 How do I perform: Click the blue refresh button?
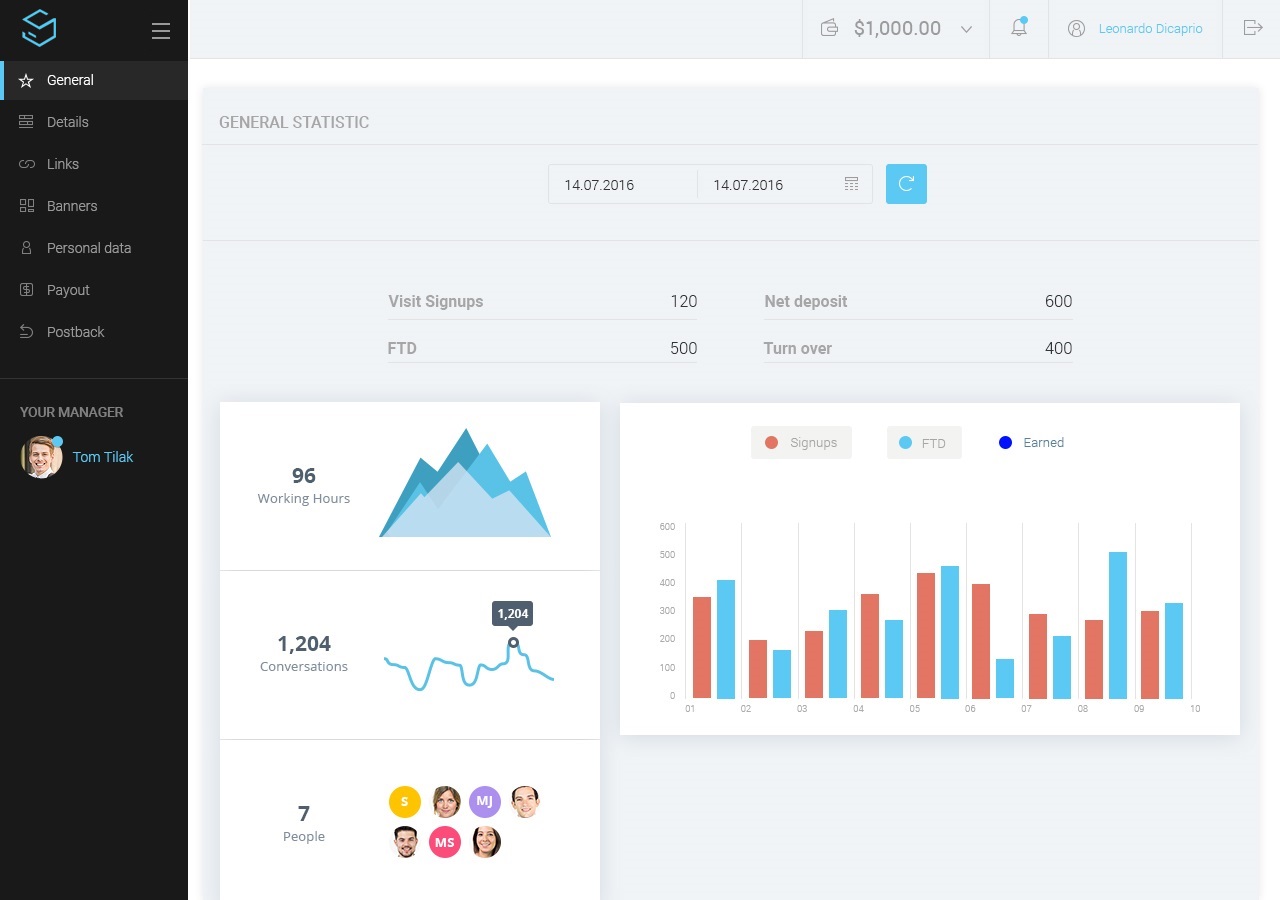[906, 184]
